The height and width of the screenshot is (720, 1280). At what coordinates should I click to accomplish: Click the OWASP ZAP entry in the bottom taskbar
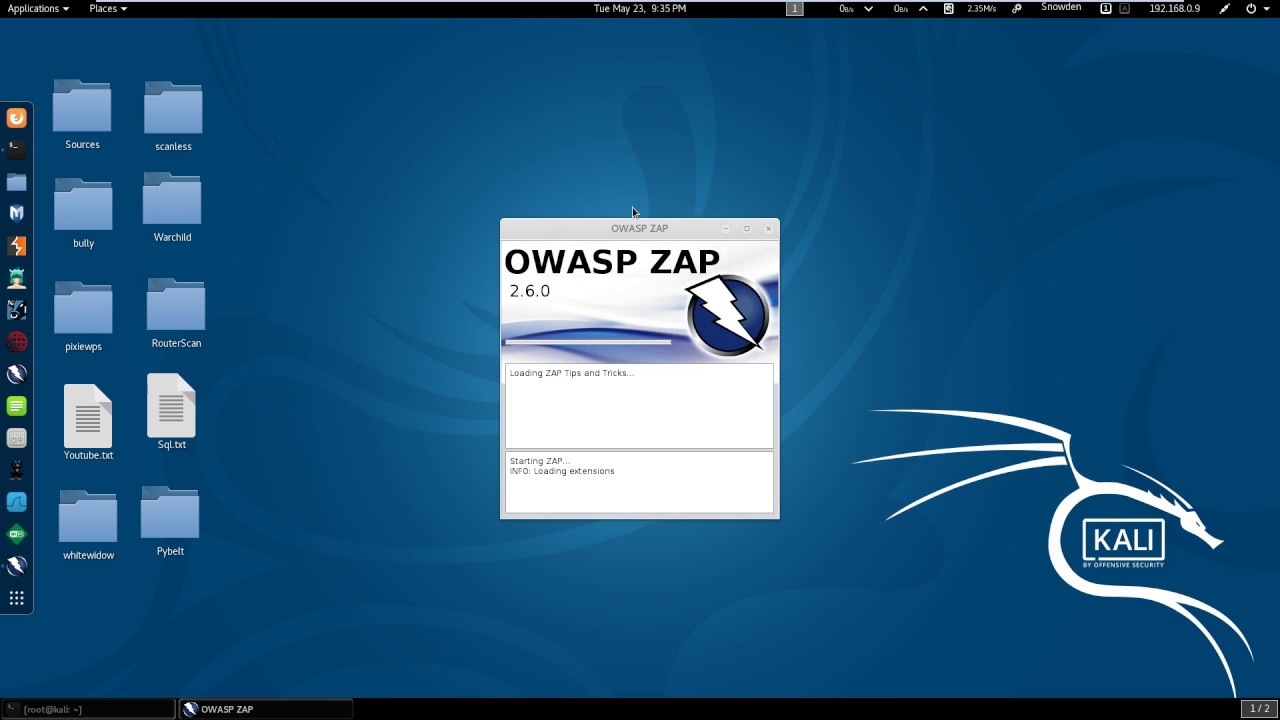coord(266,709)
